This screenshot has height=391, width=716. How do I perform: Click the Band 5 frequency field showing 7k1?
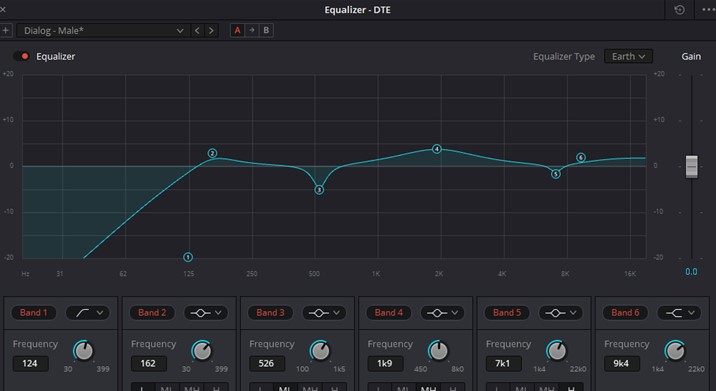[503, 364]
